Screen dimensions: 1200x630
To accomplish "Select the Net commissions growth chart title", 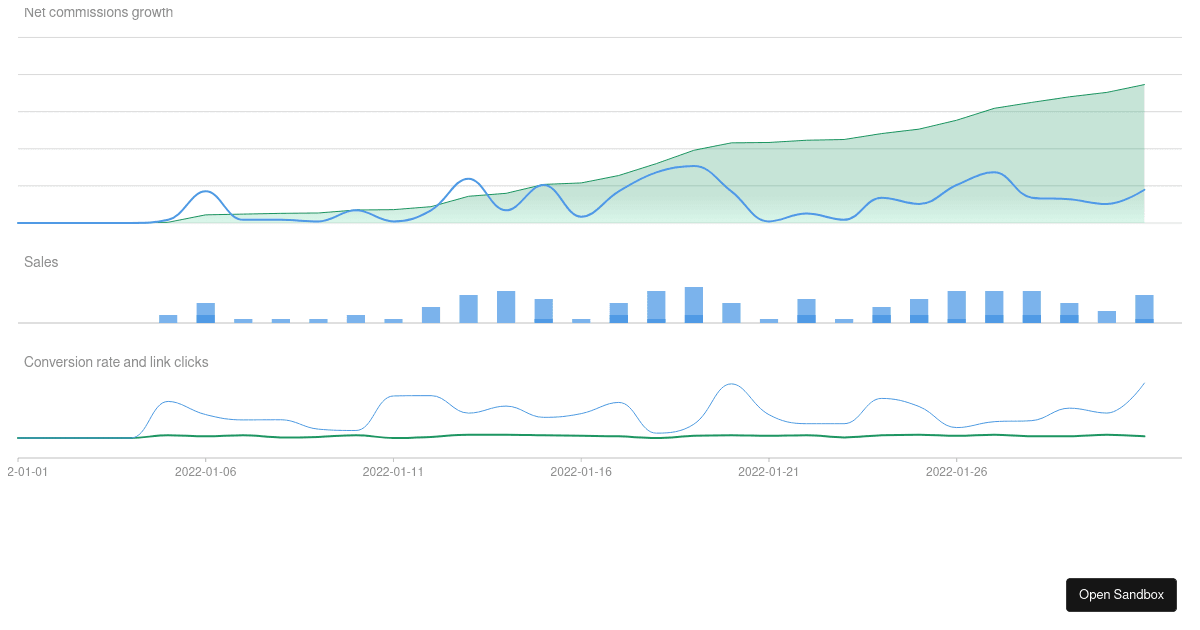I will [x=97, y=12].
